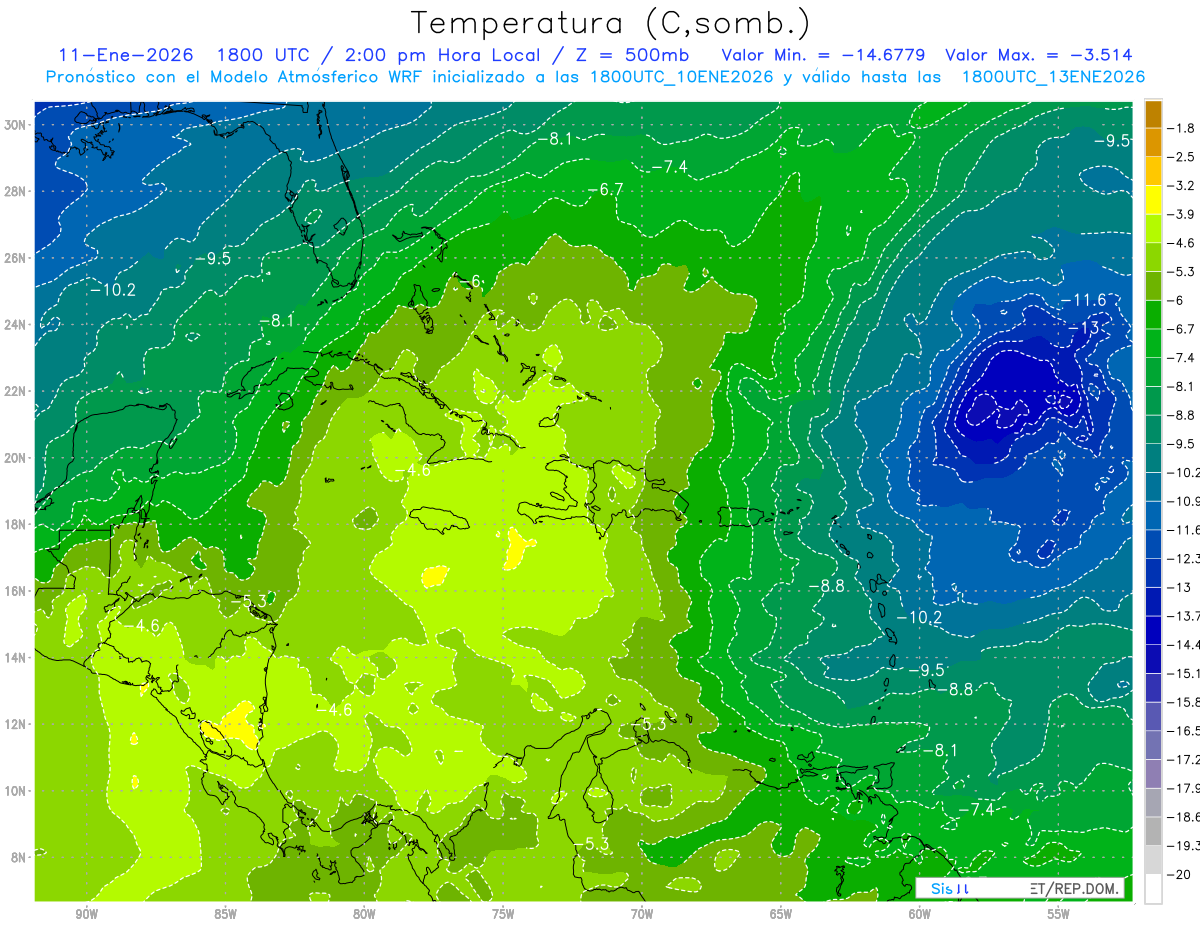The width and height of the screenshot is (1200, 927).
Task: Click 'Valor Min. = -14.6779' in header
Action: tap(823, 56)
